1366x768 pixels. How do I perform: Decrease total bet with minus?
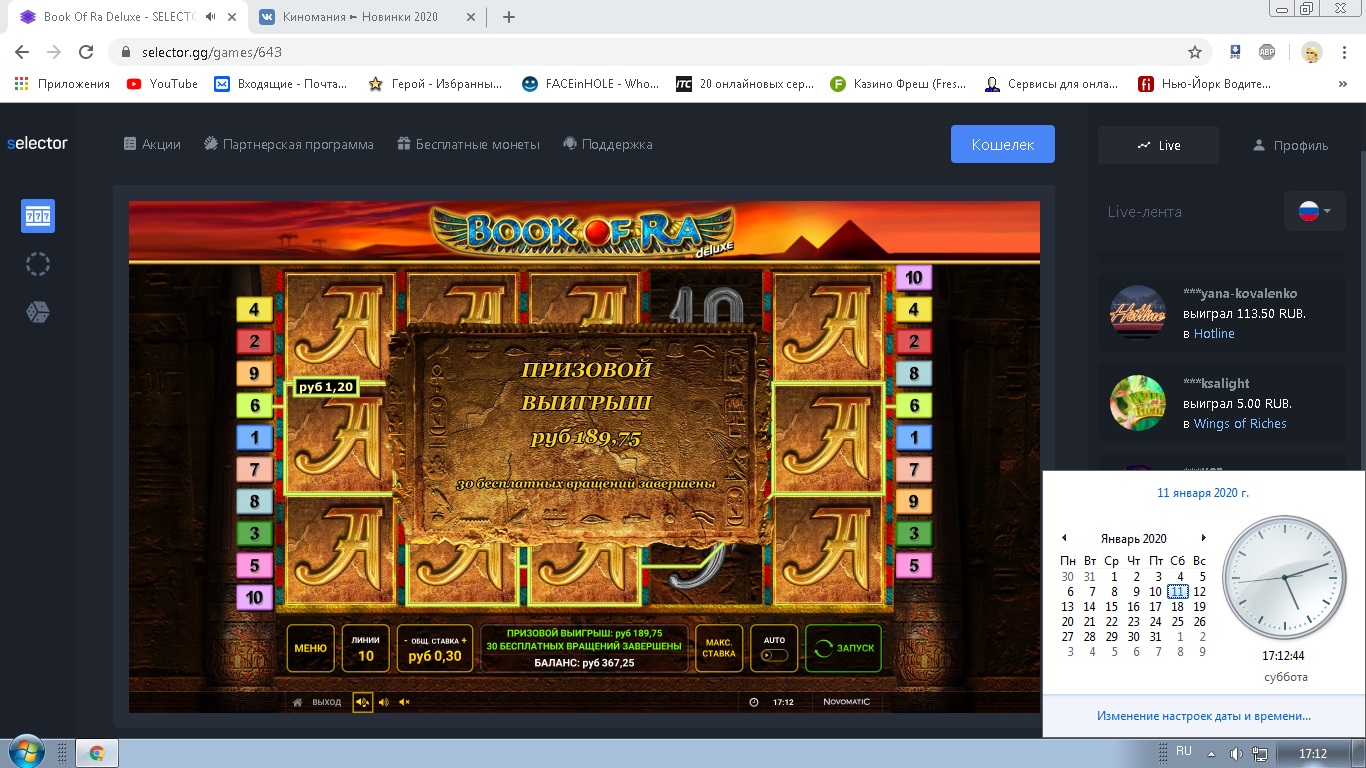point(405,640)
